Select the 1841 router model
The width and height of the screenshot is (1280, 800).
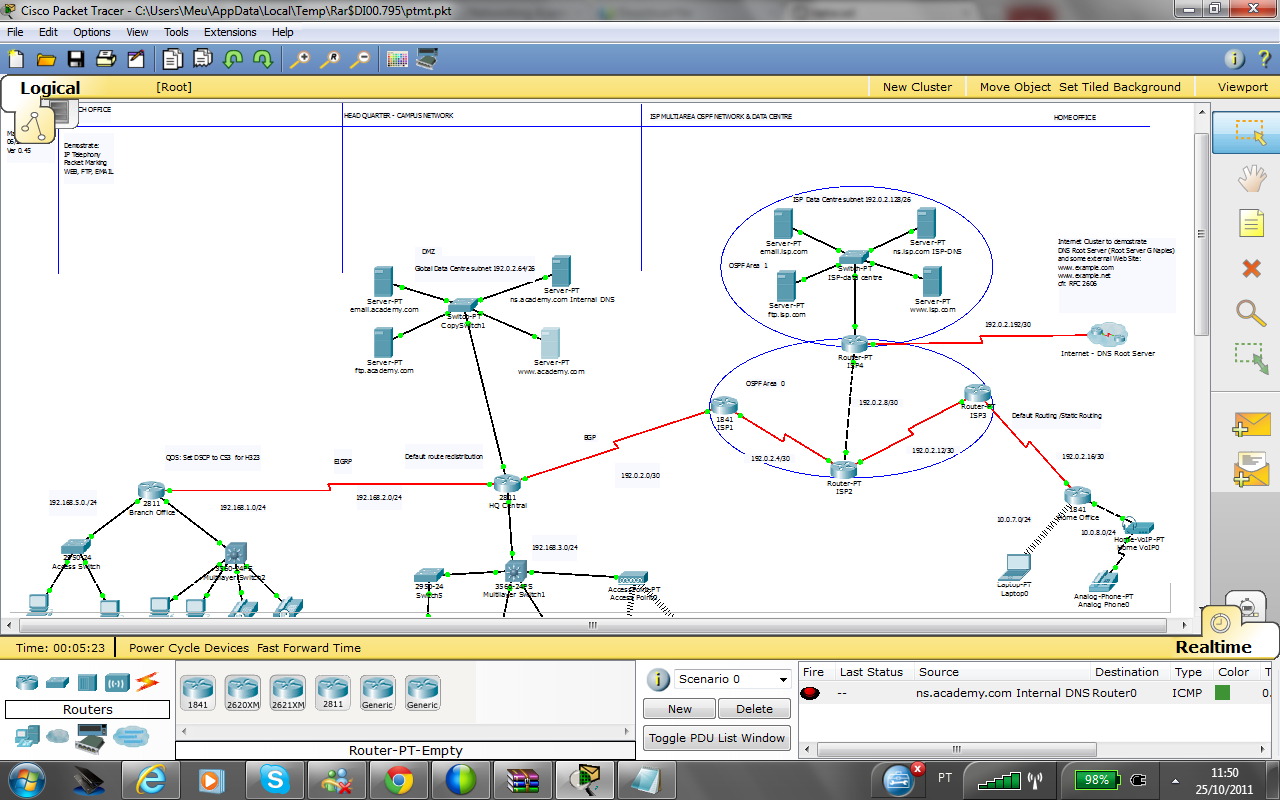pyautogui.click(x=197, y=691)
